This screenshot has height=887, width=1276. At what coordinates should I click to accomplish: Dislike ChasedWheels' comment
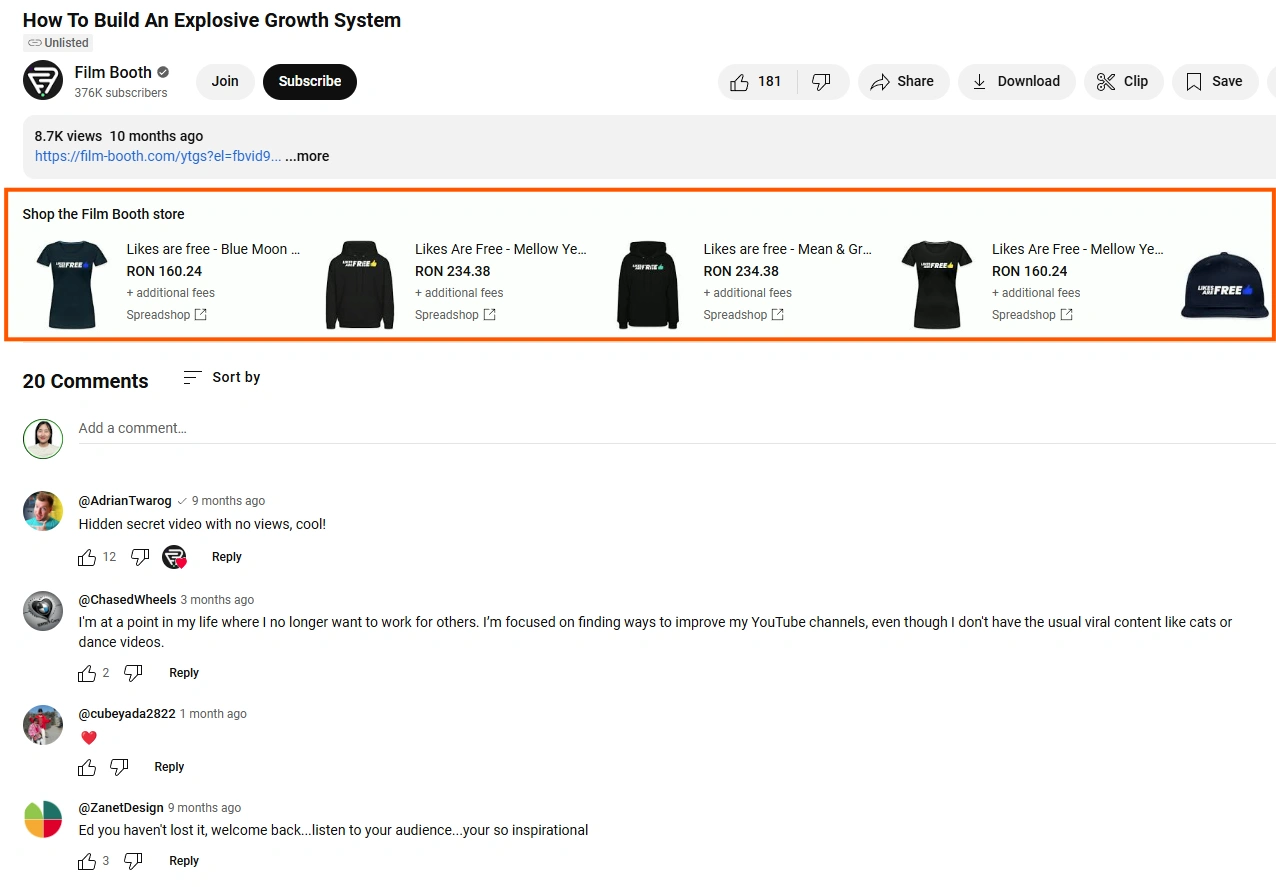[133, 673]
